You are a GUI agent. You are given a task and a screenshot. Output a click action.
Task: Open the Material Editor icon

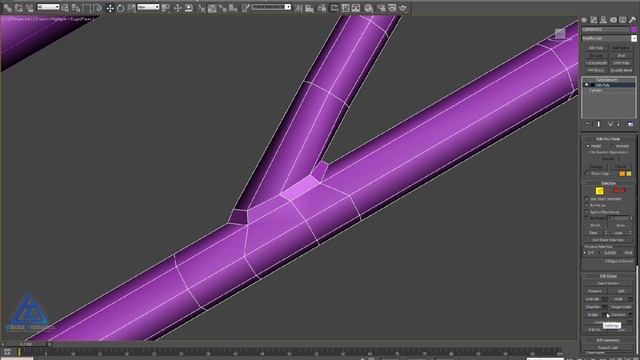click(369, 8)
